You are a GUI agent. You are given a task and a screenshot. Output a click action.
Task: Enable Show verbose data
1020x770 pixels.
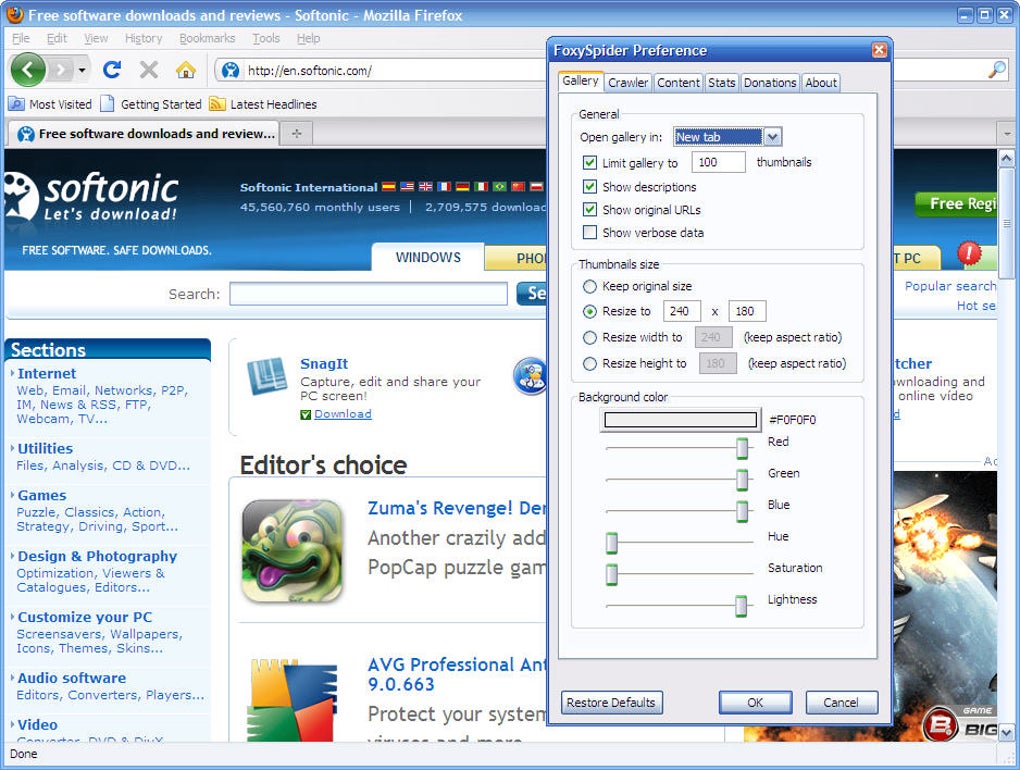click(x=590, y=232)
